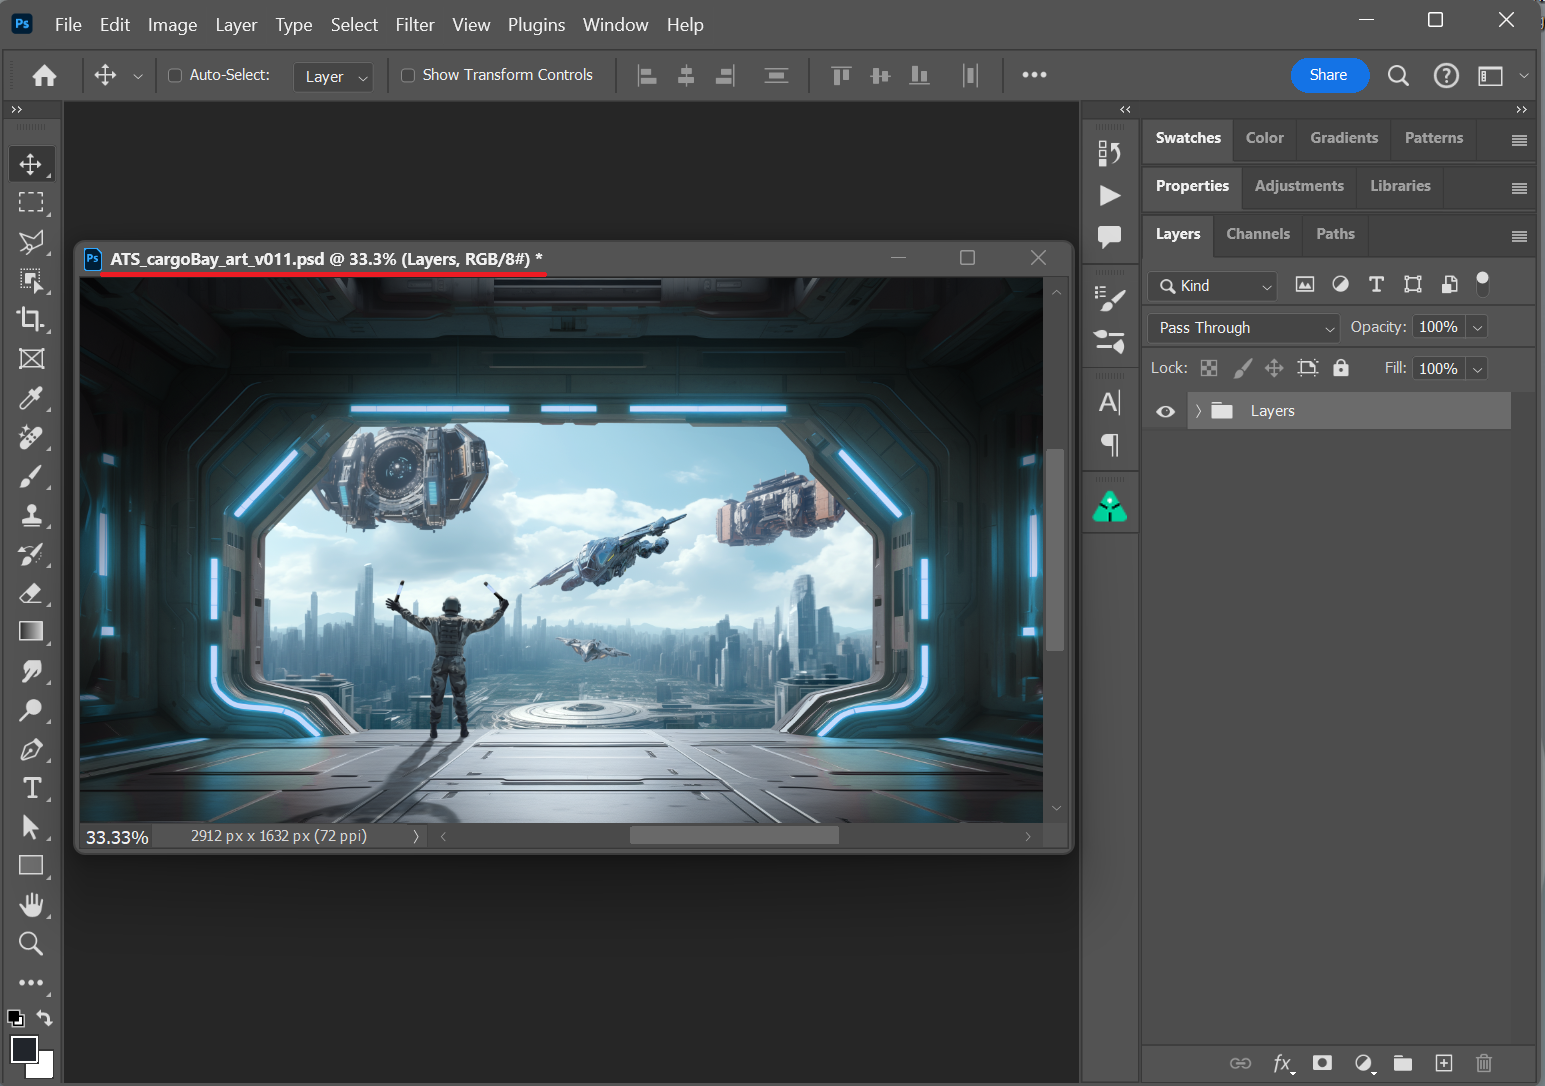
Task: Open the Pass Through blend mode dropdown
Action: [x=1245, y=328]
